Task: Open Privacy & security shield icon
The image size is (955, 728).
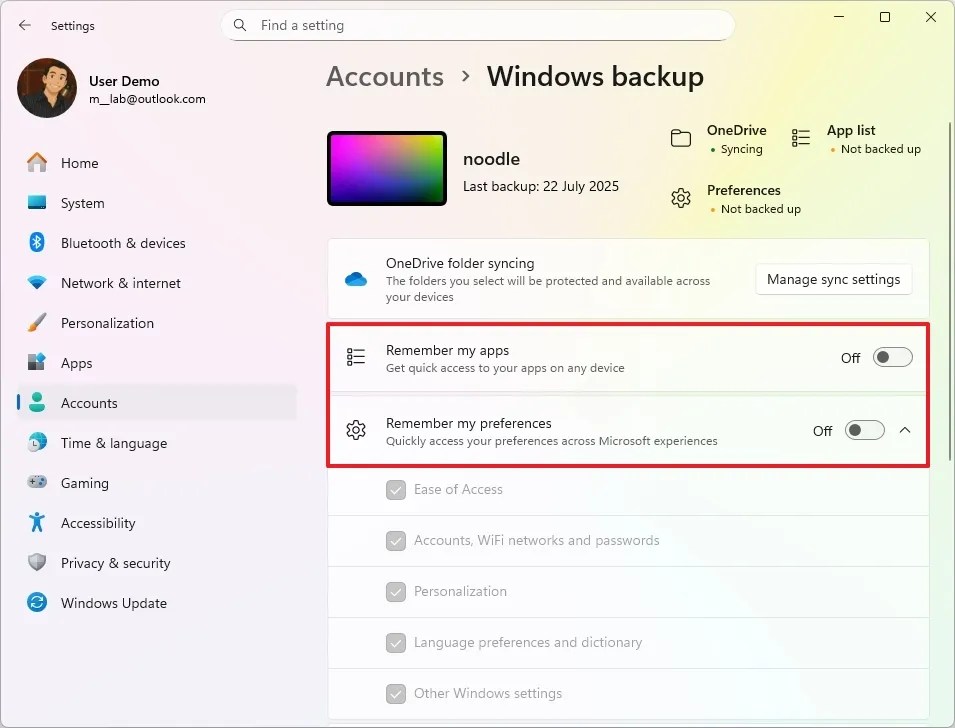Action: tap(35, 563)
